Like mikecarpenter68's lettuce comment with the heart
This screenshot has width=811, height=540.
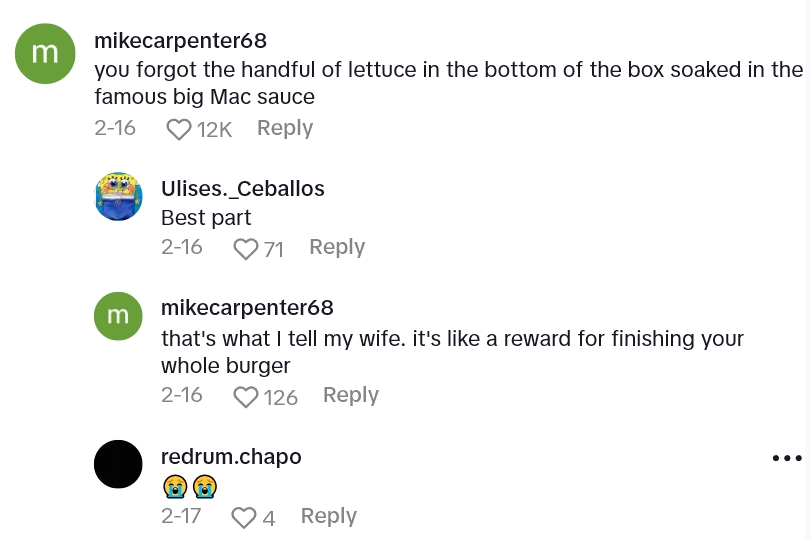click(179, 129)
